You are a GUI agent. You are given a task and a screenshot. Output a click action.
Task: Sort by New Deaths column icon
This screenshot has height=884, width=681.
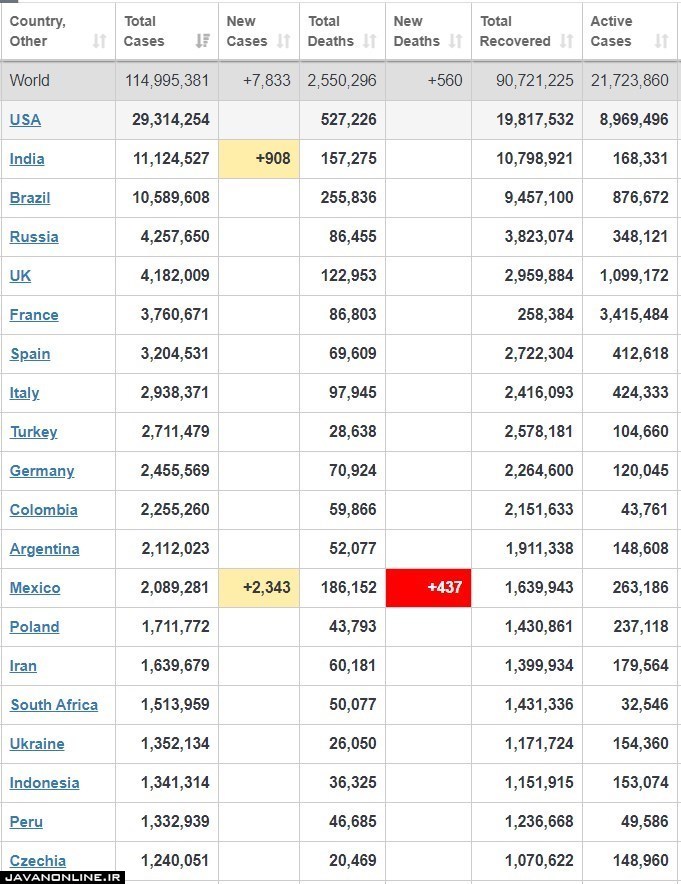click(455, 41)
